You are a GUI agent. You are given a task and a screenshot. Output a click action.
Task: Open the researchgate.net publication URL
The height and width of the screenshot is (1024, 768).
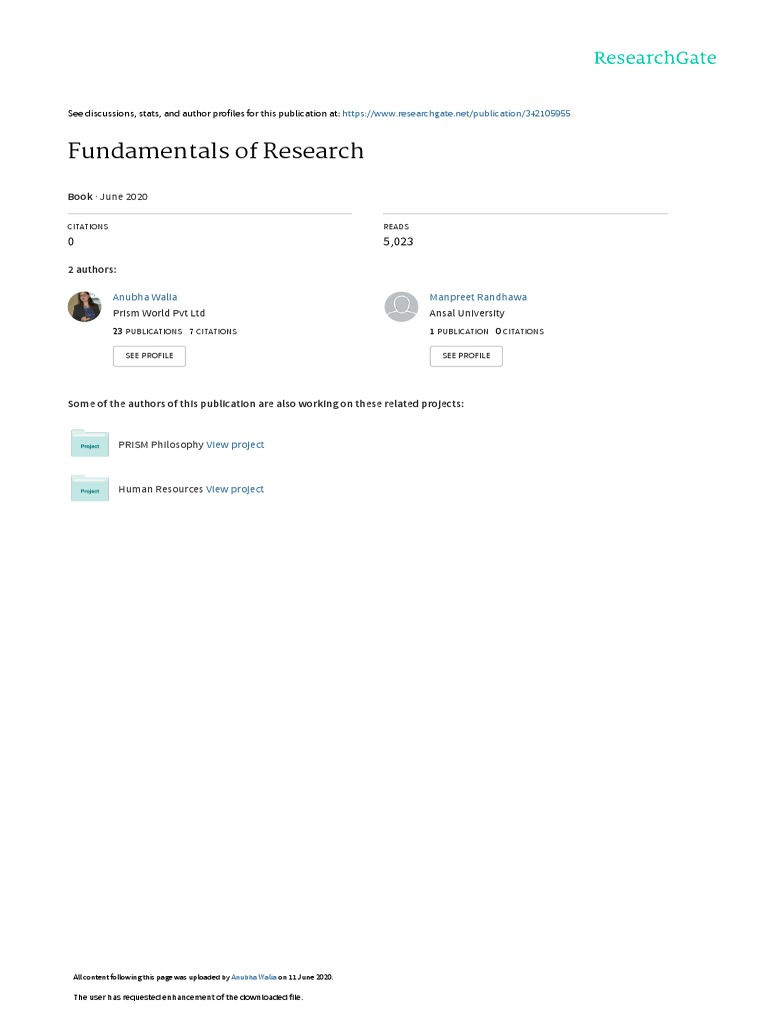pyautogui.click(x=456, y=114)
